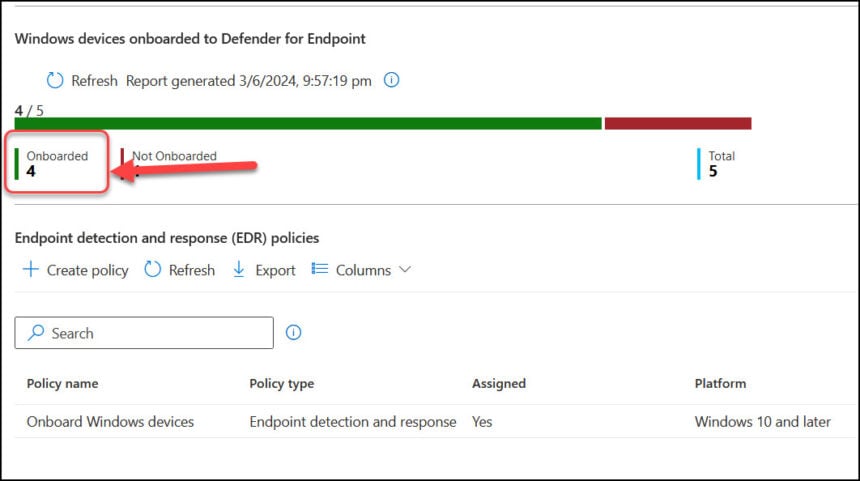Click the plus icon for Create policy
This screenshot has width=860, height=481.
click(x=31, y=269)
